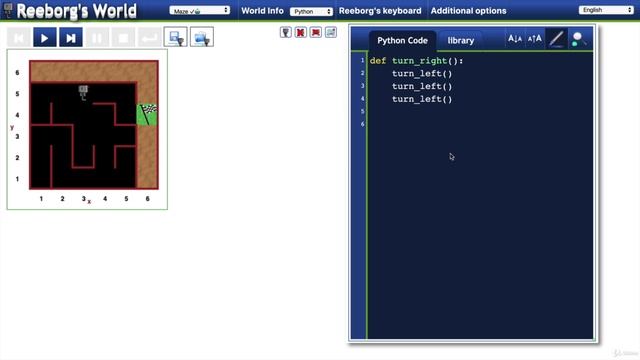Run the program with the play button
Viewport: 640px width, 360px height.
coord(45,38)
